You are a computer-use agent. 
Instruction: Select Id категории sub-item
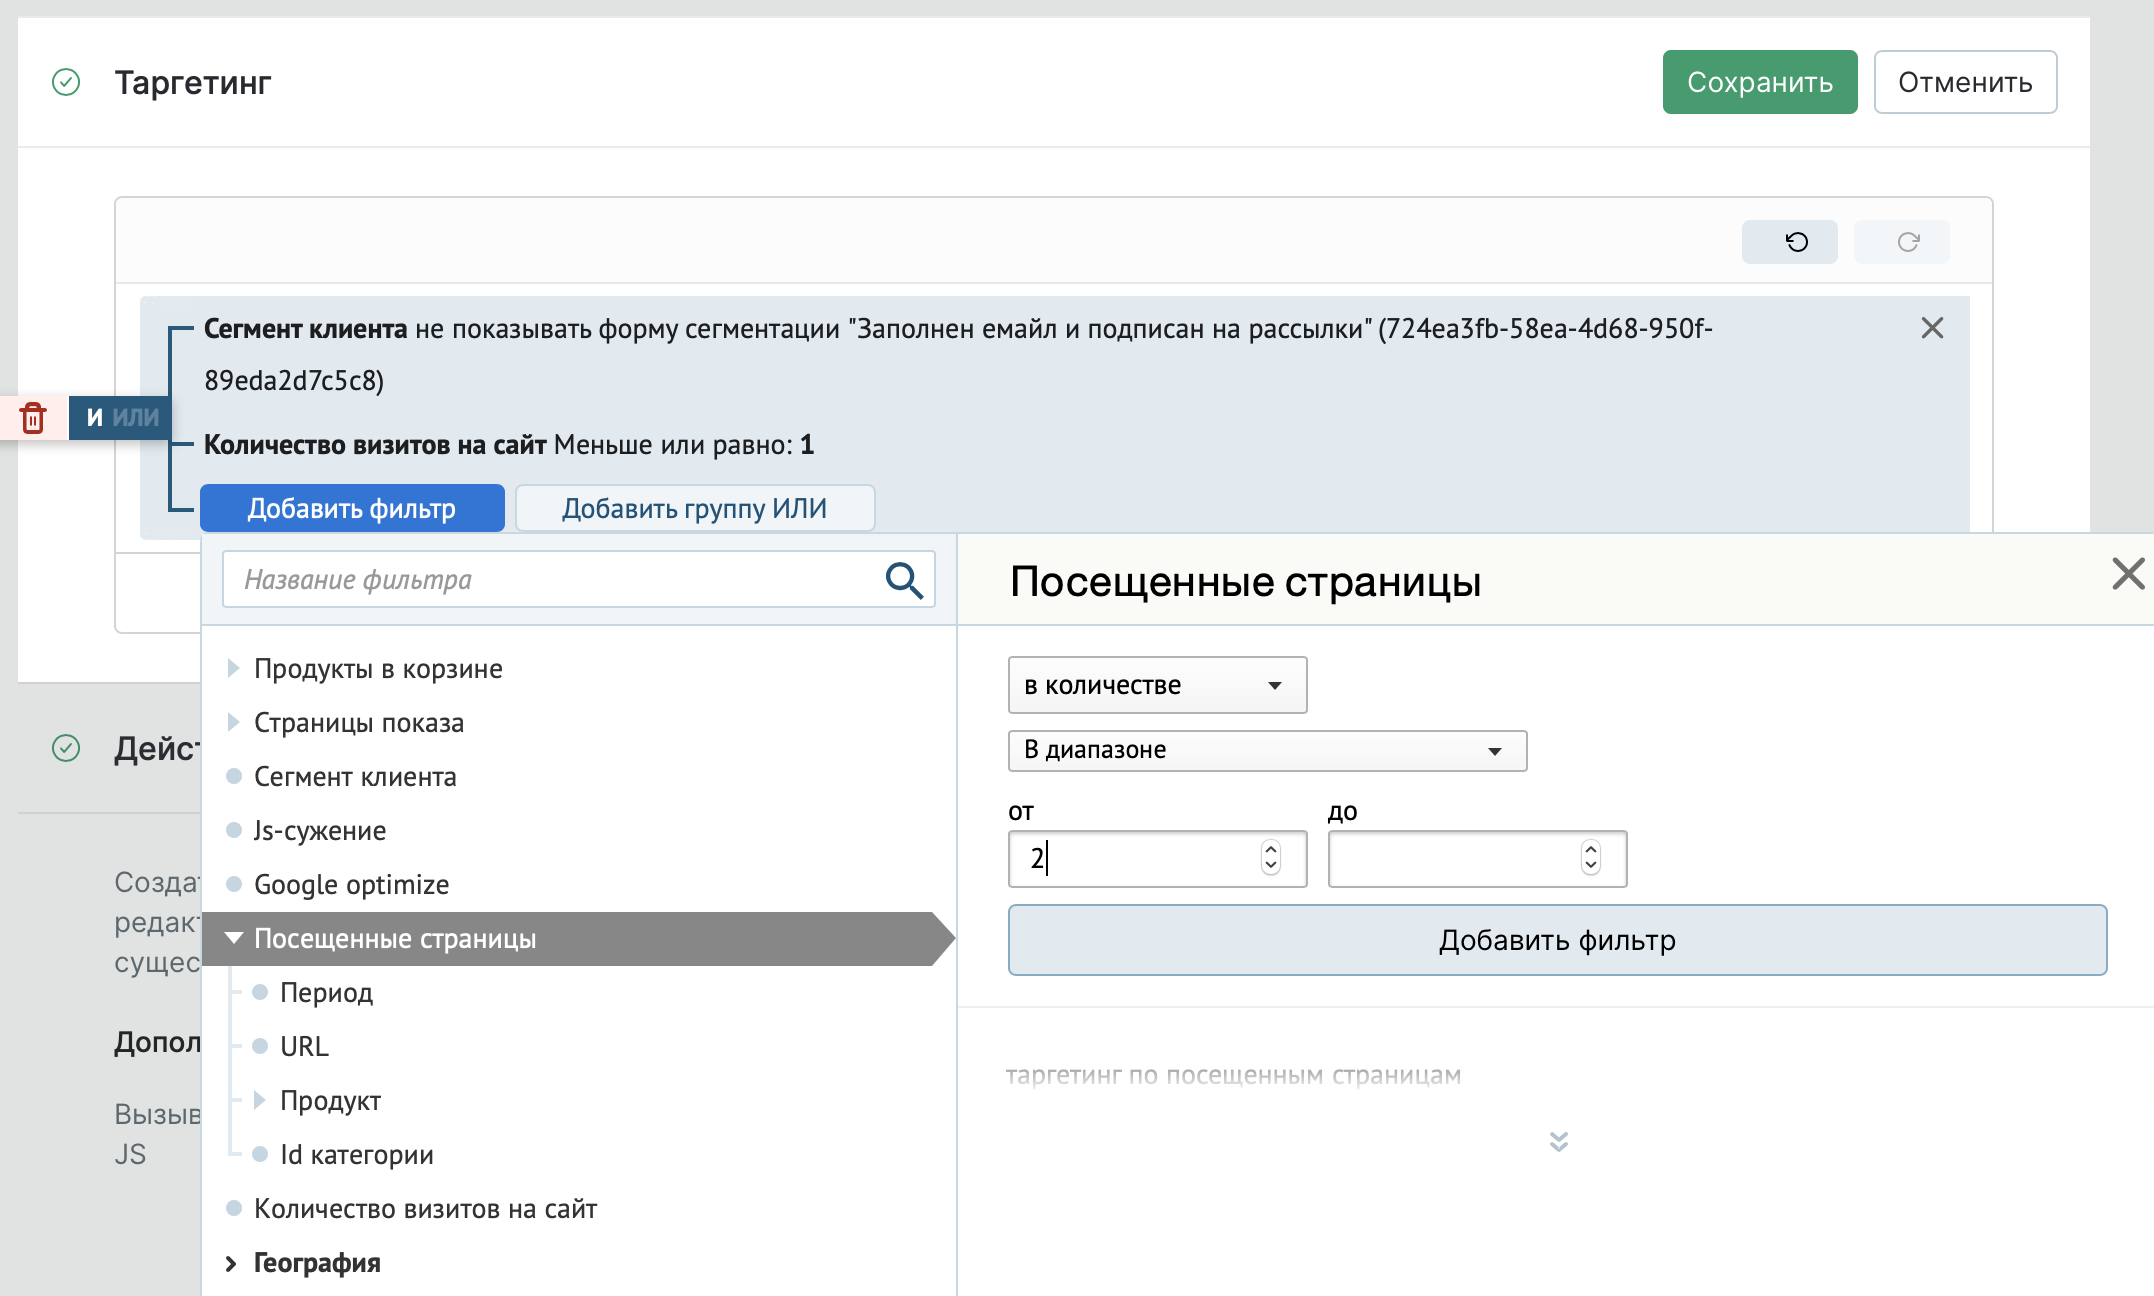coord(357,1154)
